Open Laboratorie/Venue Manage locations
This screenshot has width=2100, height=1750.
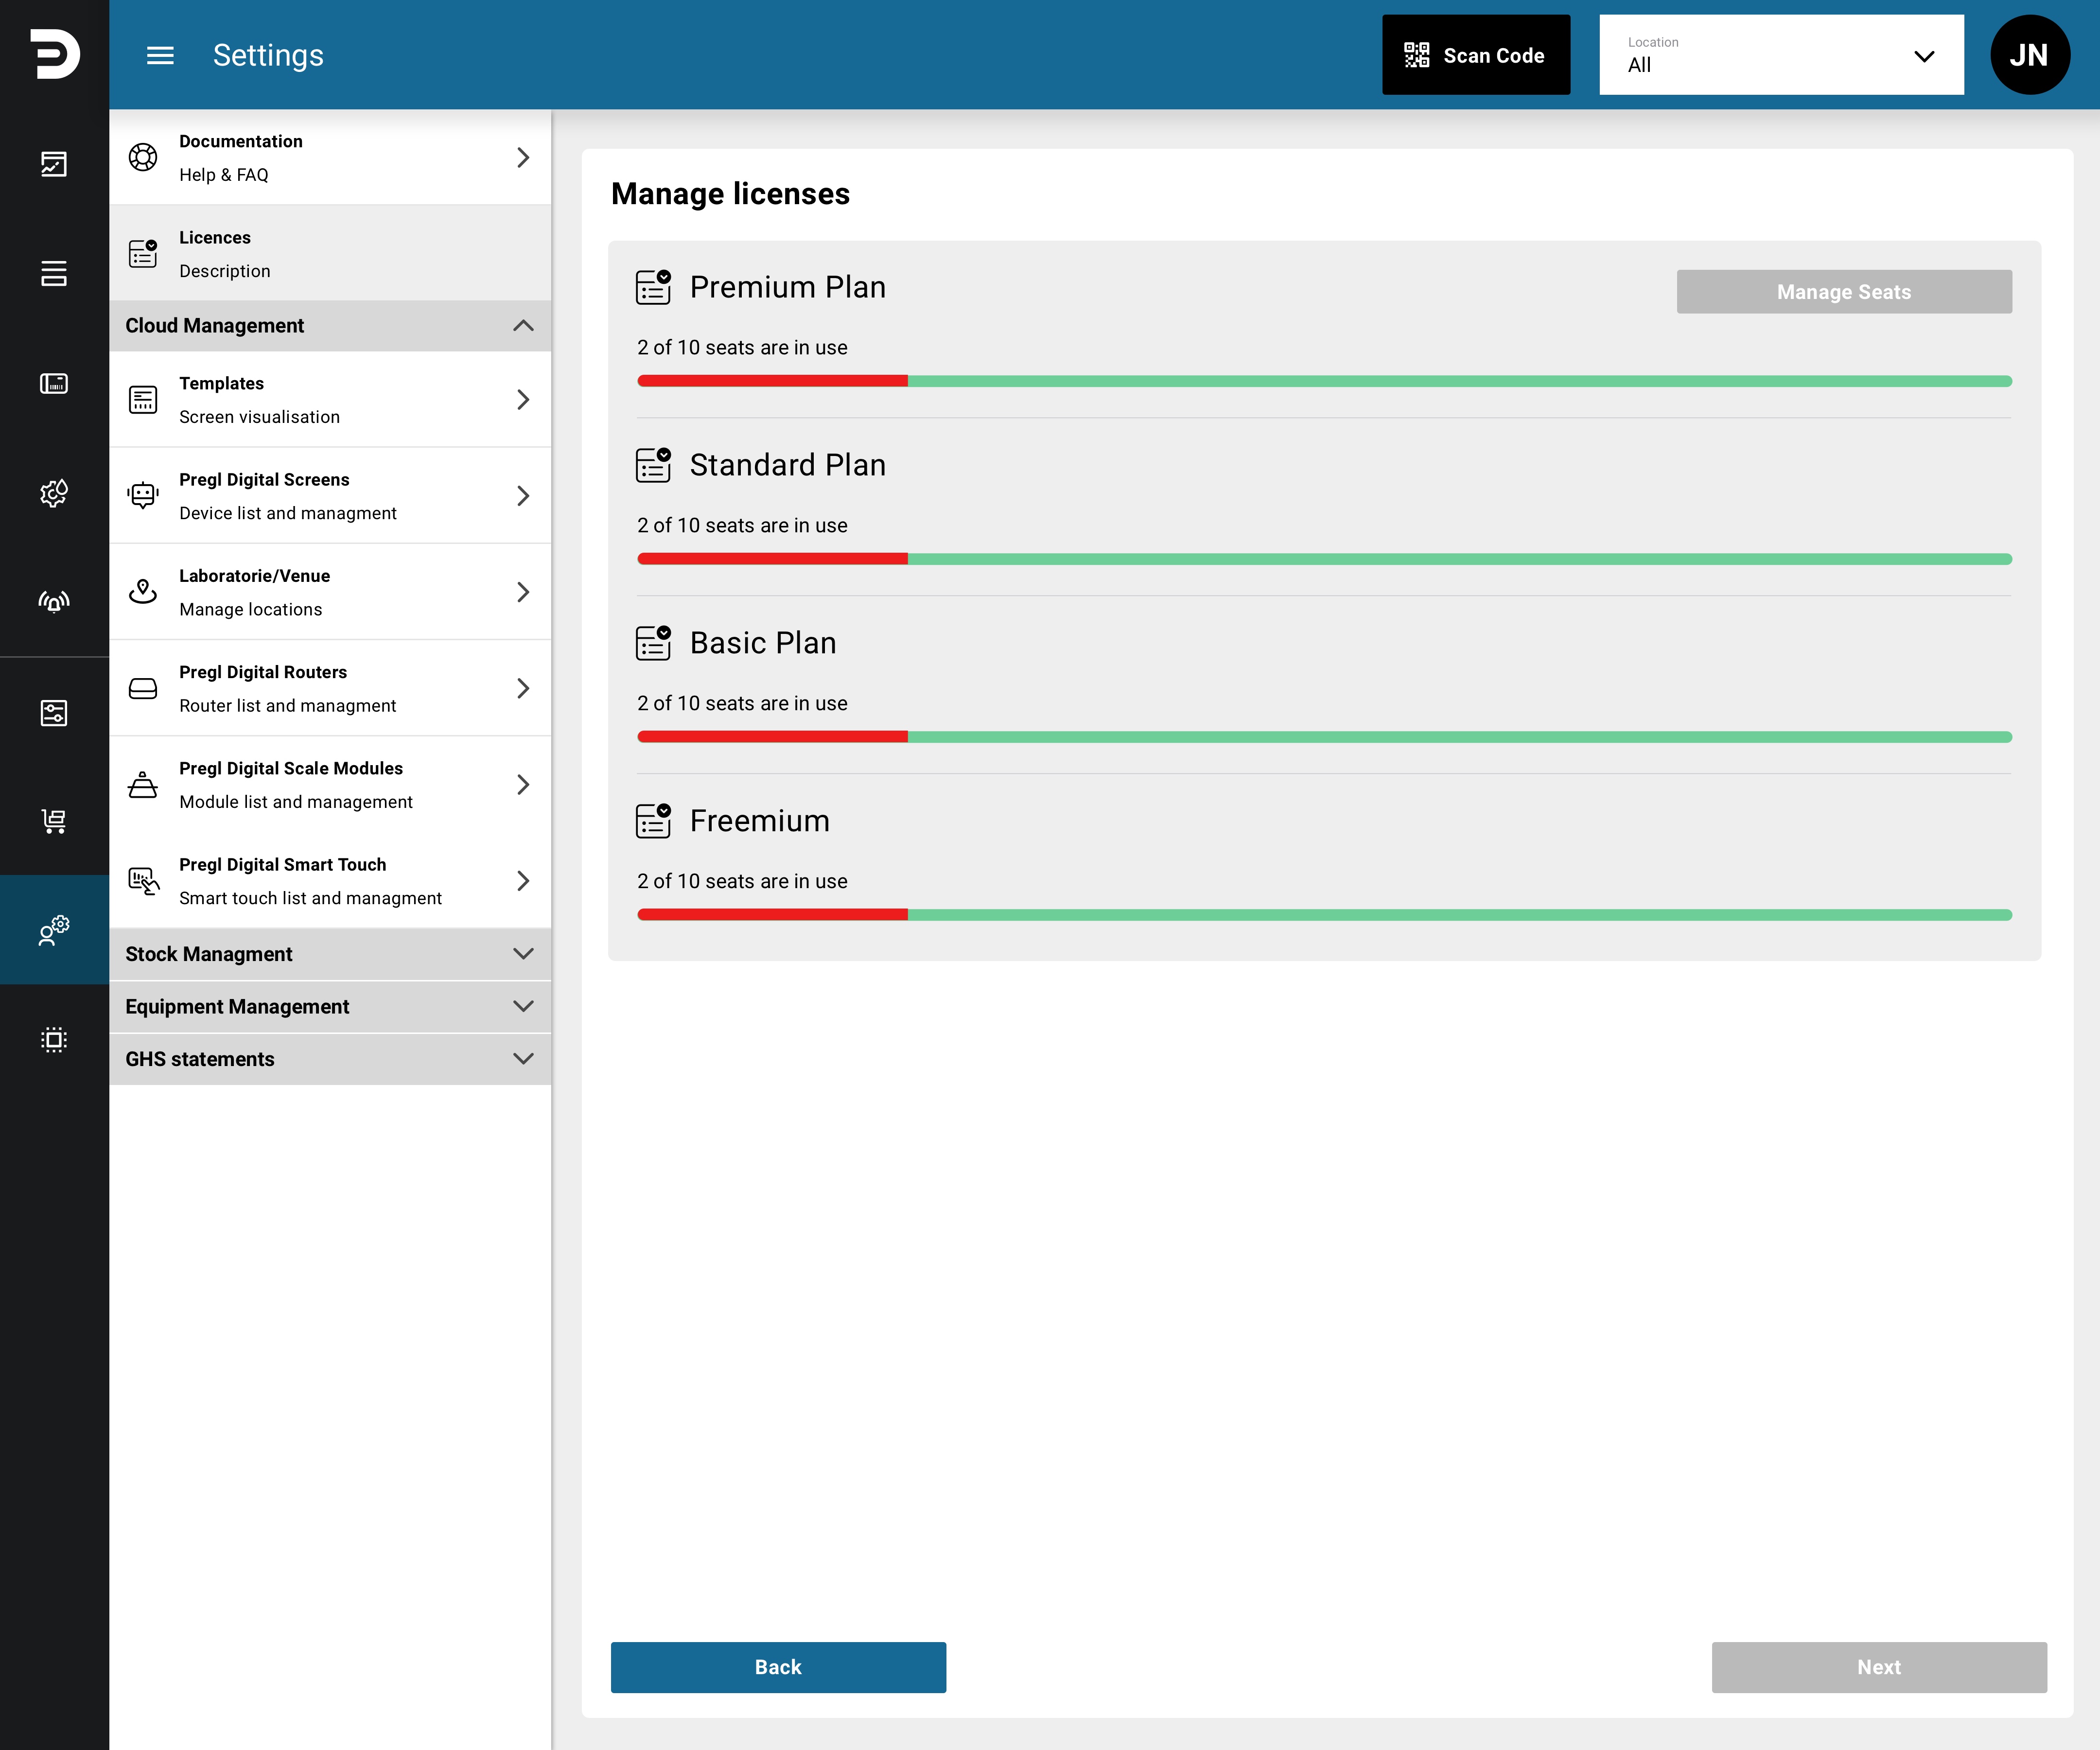point(330,592)
